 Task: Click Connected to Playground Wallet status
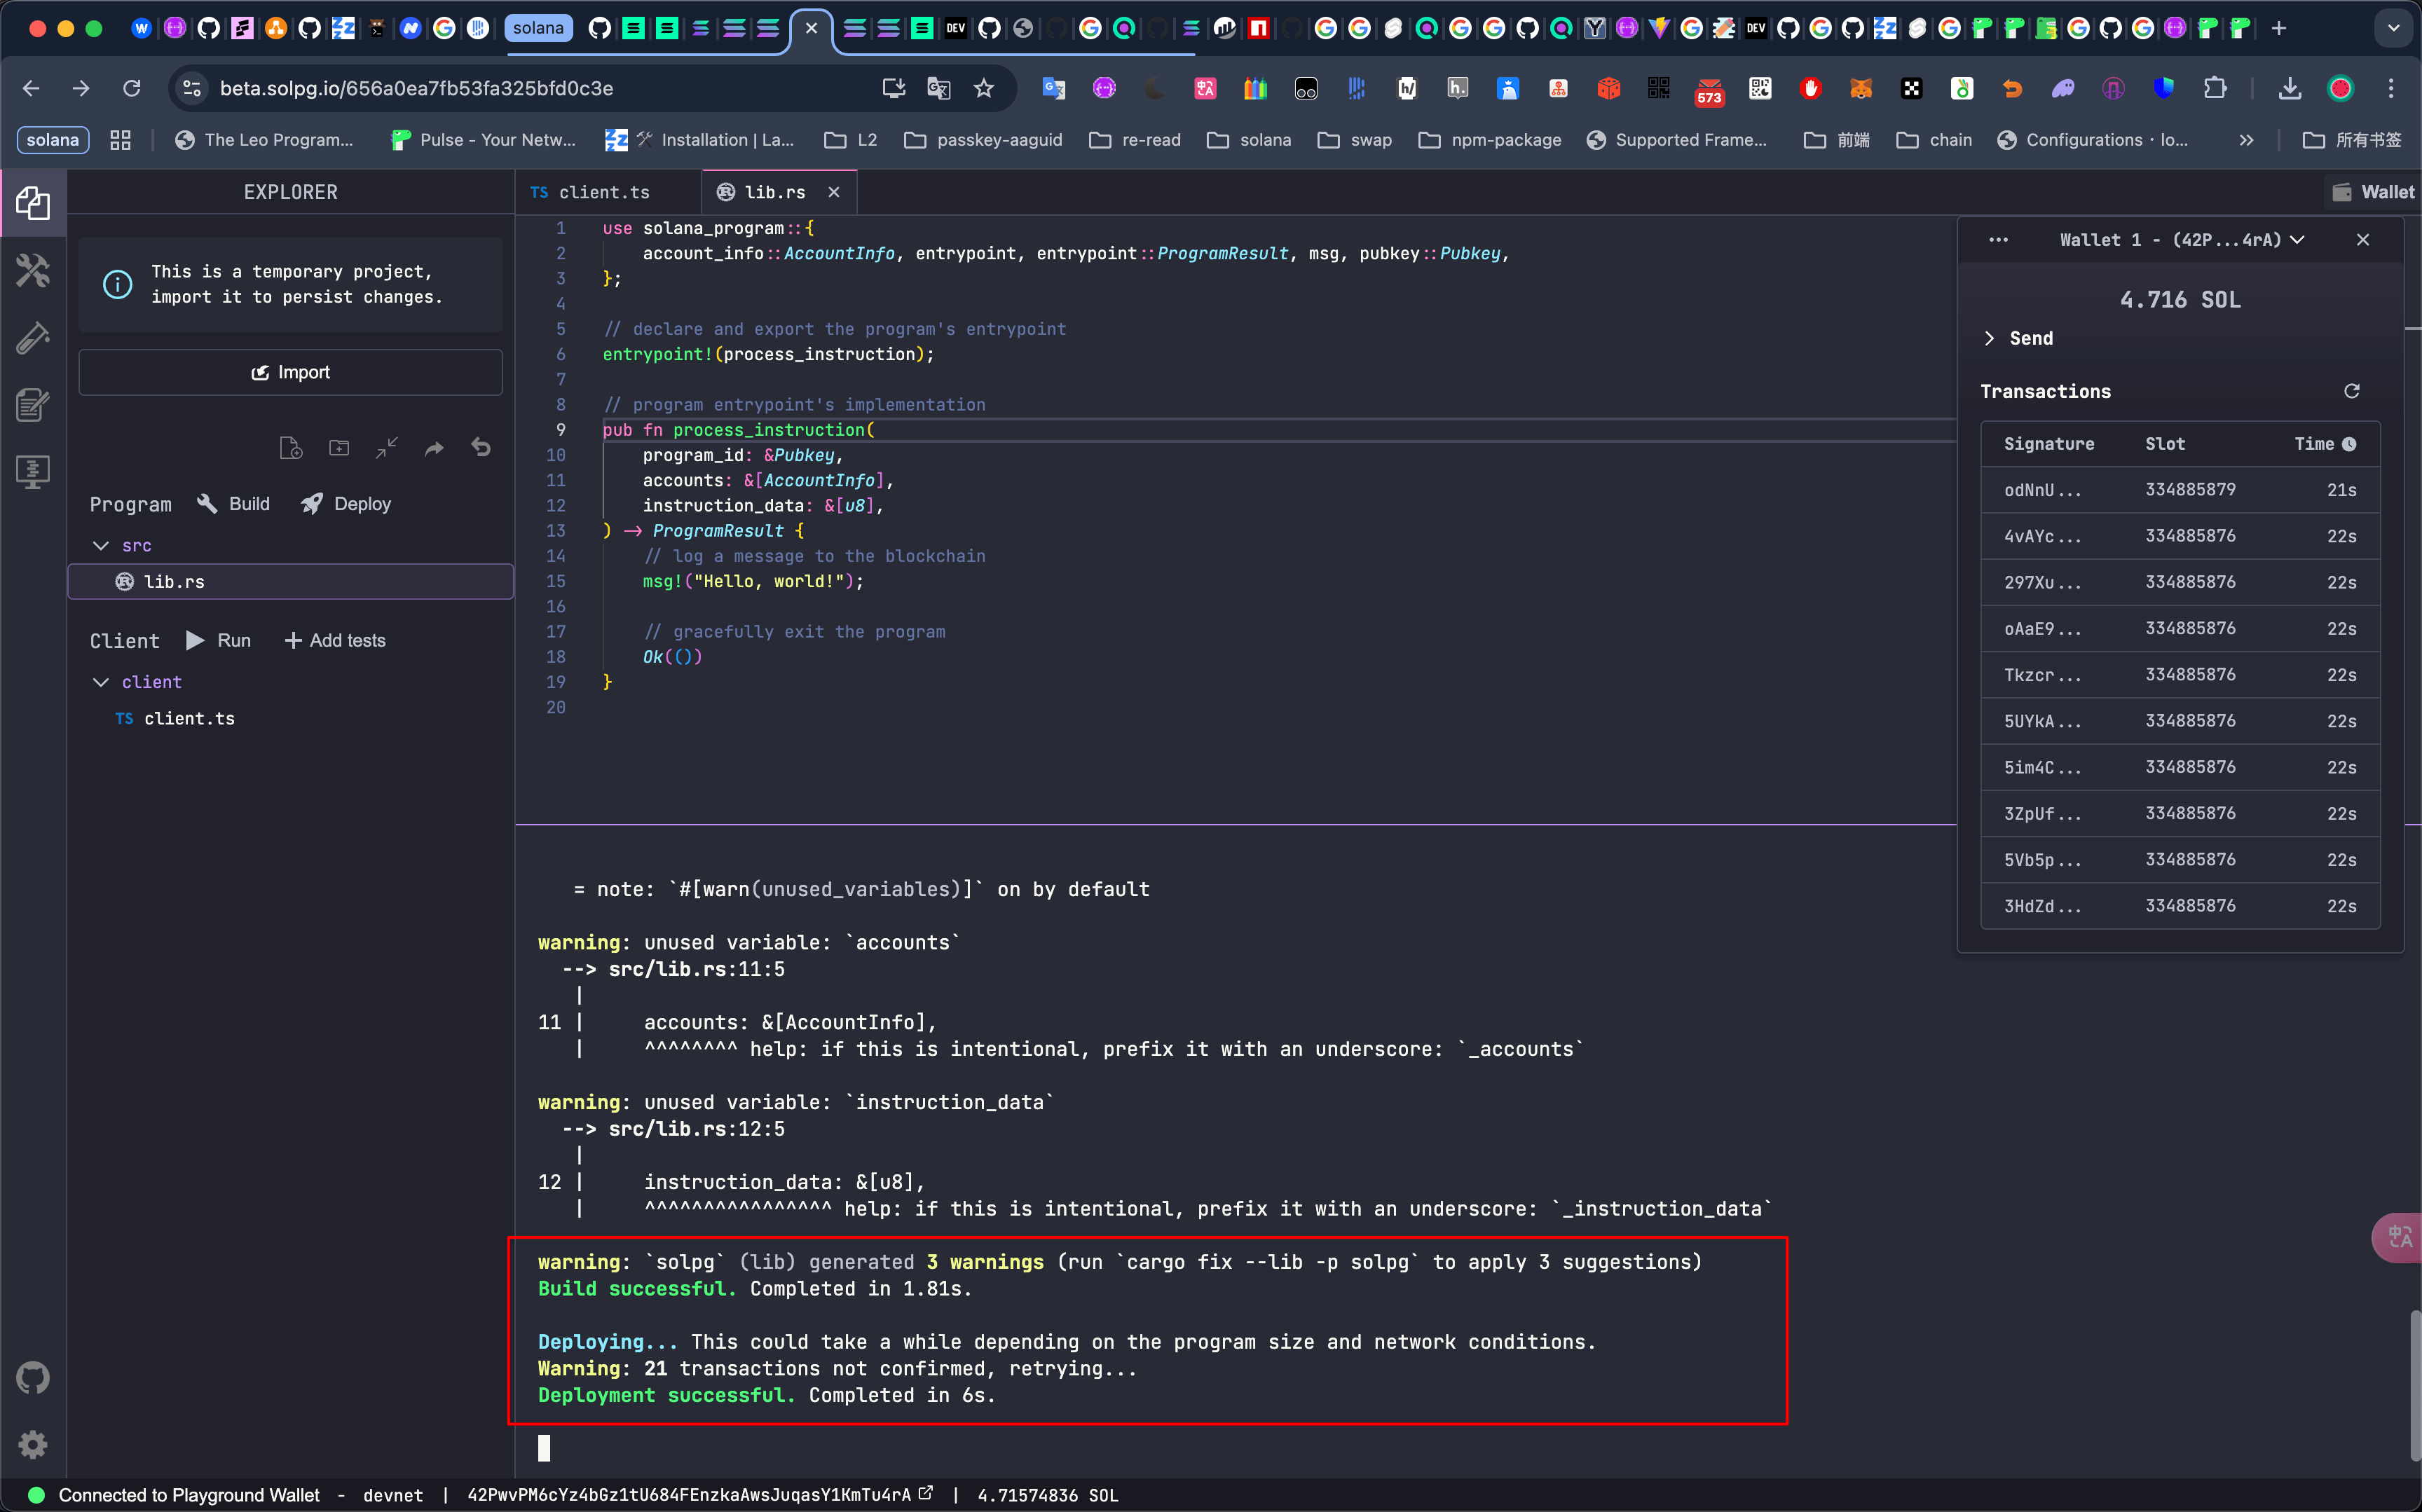point(188,1495)
